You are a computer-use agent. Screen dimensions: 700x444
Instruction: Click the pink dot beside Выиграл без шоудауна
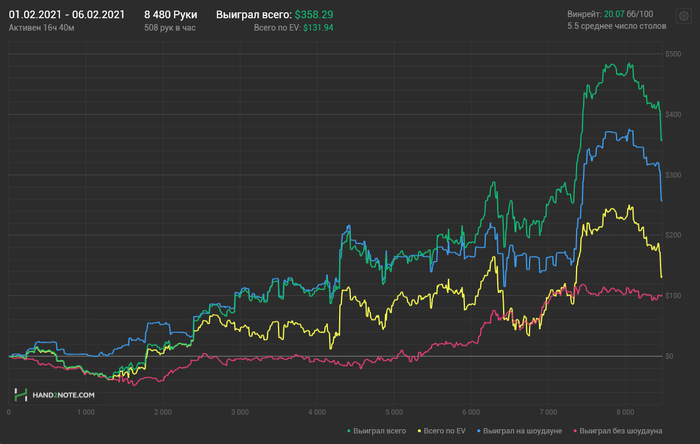point(574,431)
